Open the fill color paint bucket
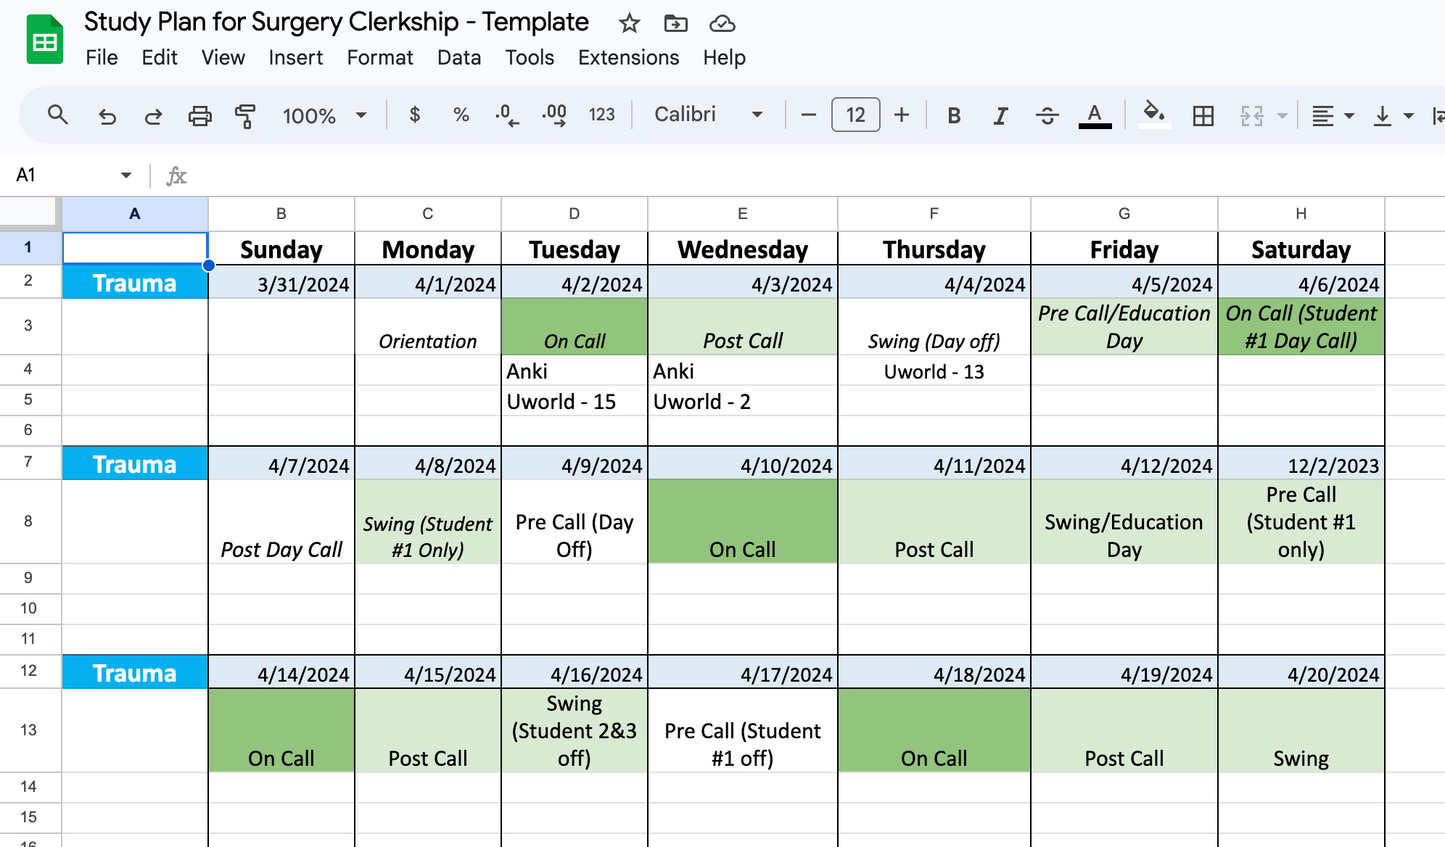 click(x=1154, y=114)
